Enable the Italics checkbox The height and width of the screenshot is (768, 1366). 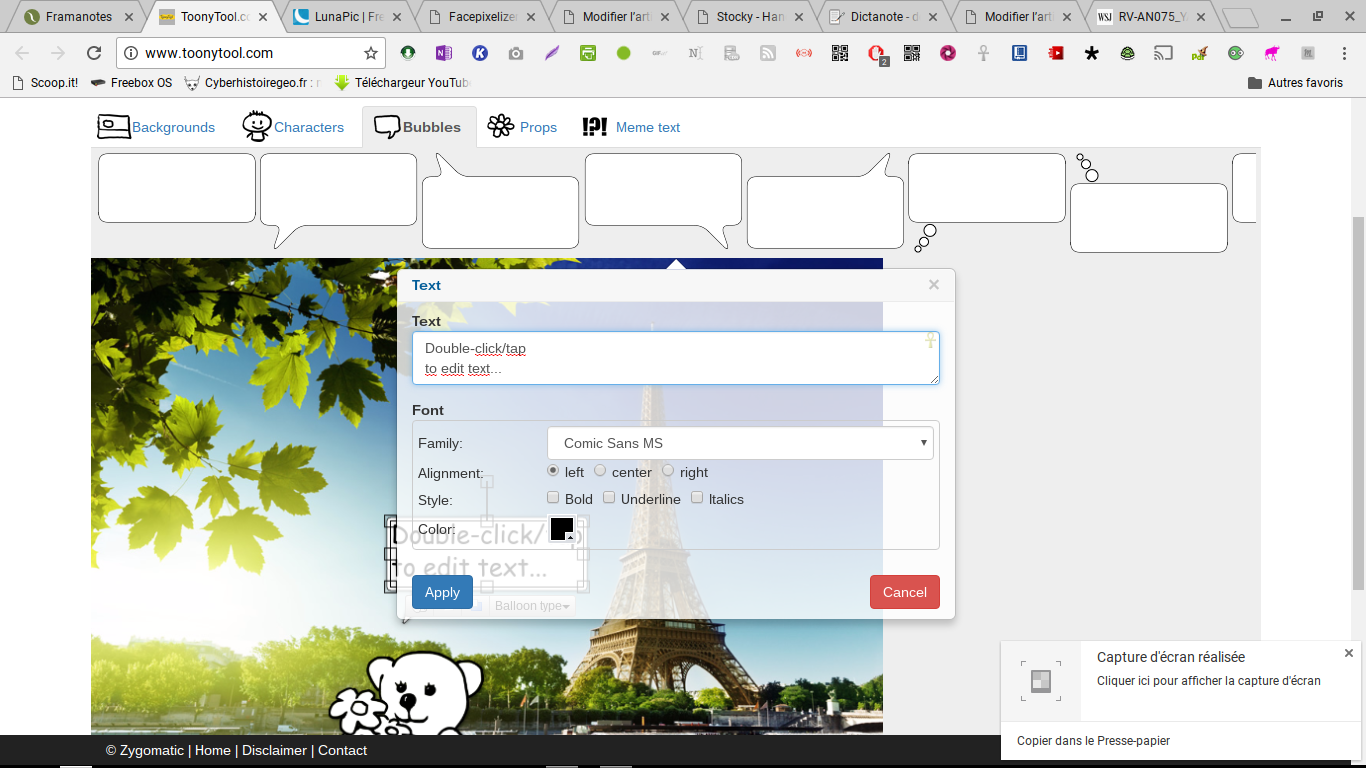click(x=697, y=498)
